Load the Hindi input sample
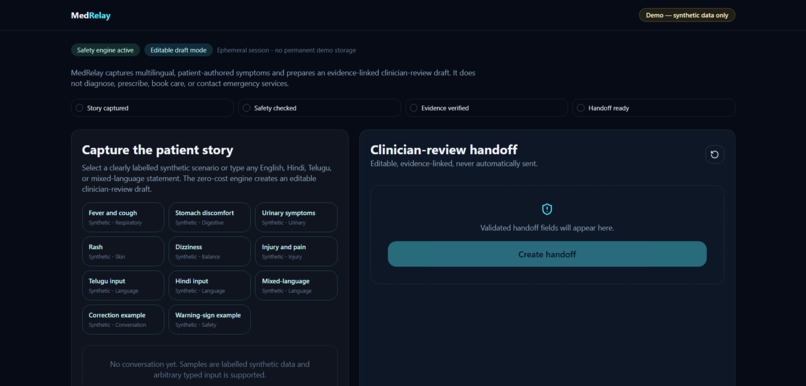The image size is (806, 386). [210, 285]
